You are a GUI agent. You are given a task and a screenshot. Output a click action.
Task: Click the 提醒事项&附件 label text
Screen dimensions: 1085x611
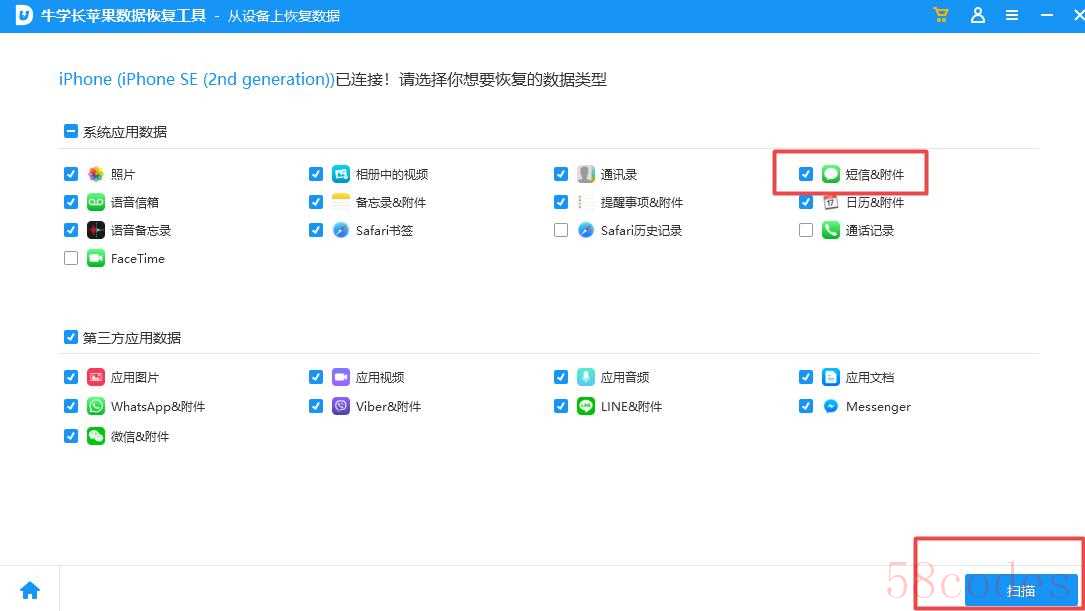641,202
